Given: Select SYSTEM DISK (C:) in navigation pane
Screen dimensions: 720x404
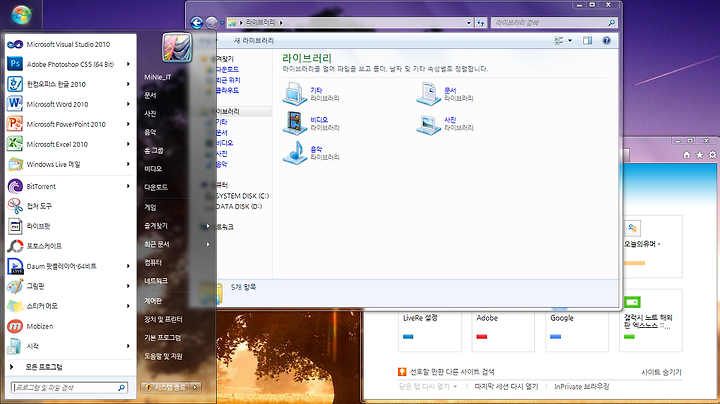Looking at the screenshot, I should click(x=242, y=196).
